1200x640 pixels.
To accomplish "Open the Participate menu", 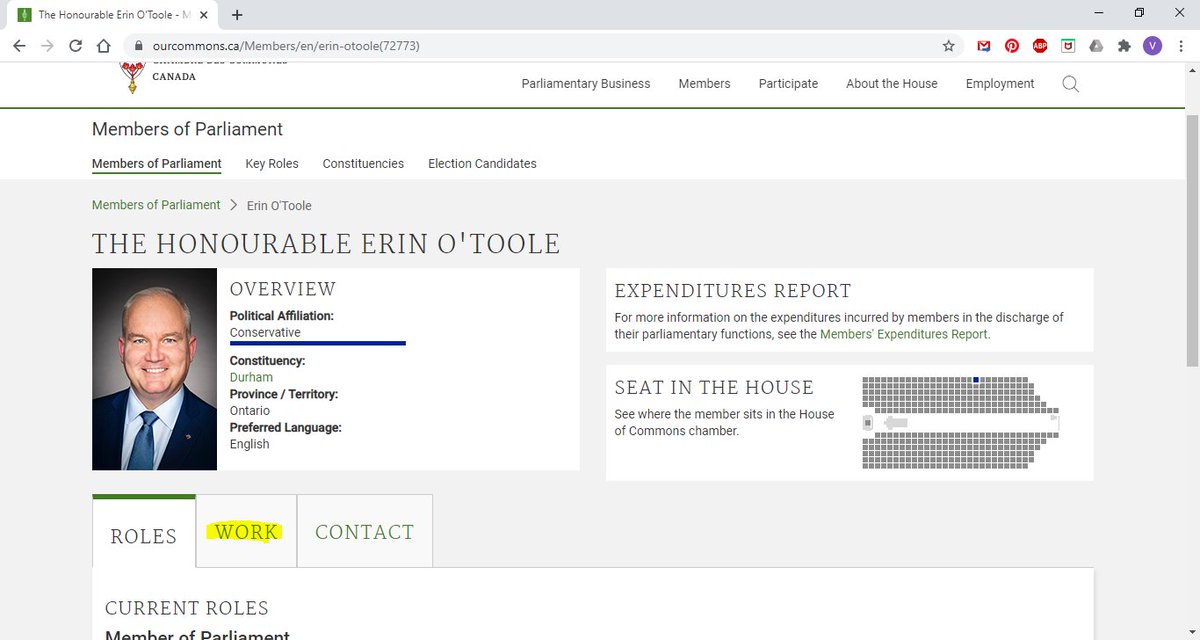I will tap(788, 84).
